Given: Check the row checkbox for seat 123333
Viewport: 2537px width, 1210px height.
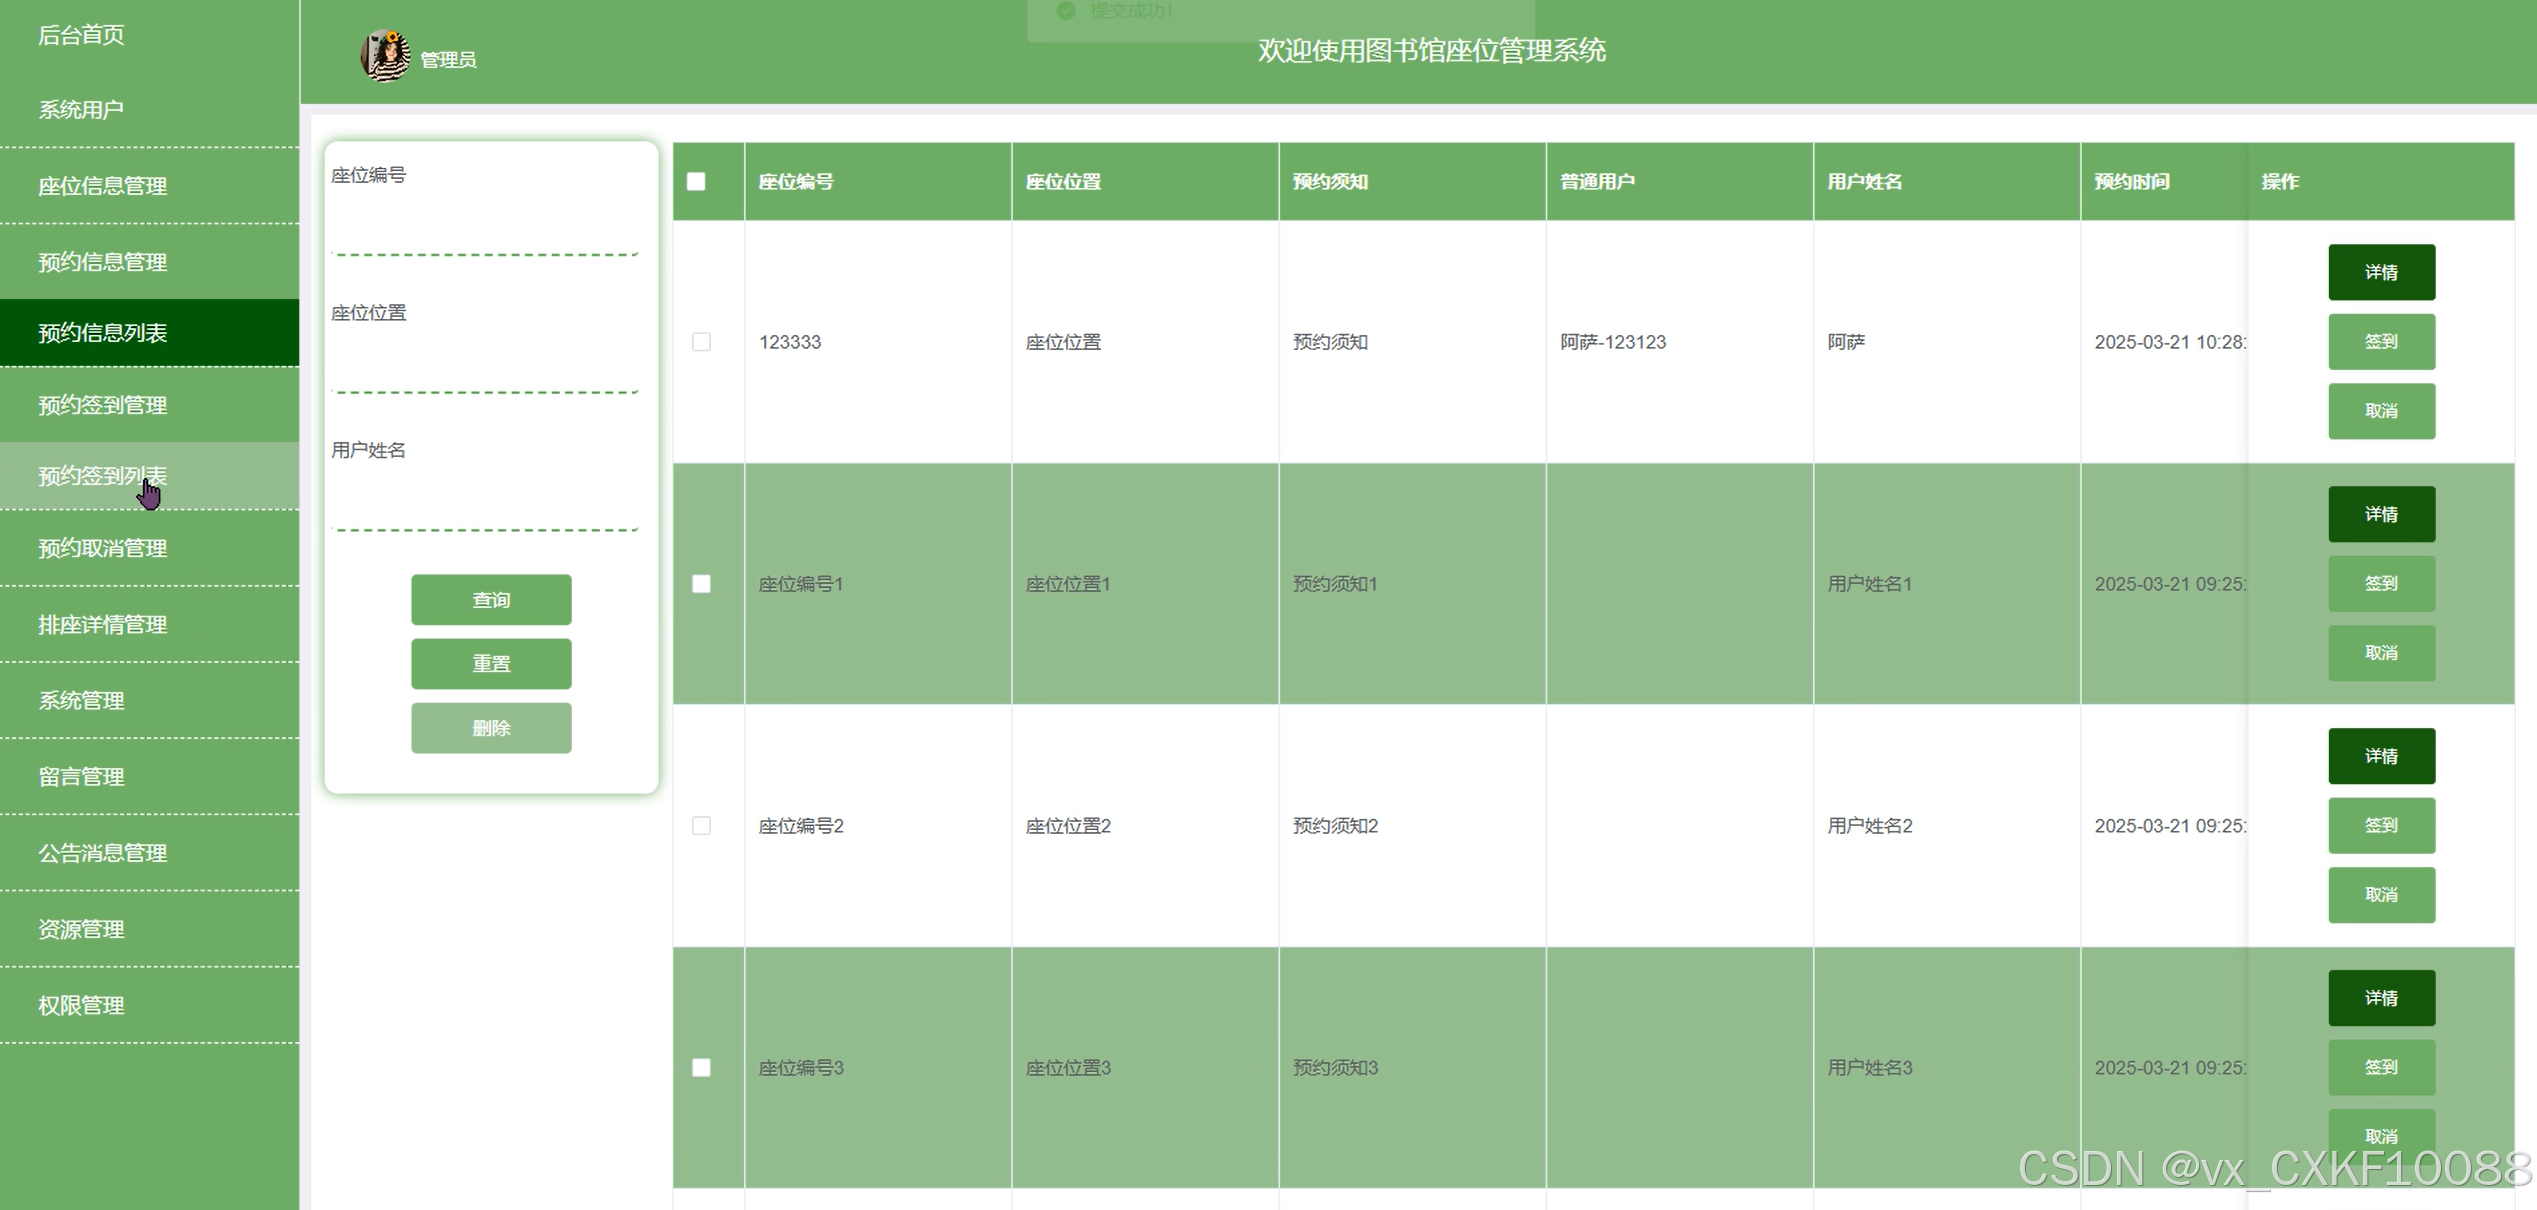Looking at the screenshot, I should pyautogui.click(x=701, y=342).
